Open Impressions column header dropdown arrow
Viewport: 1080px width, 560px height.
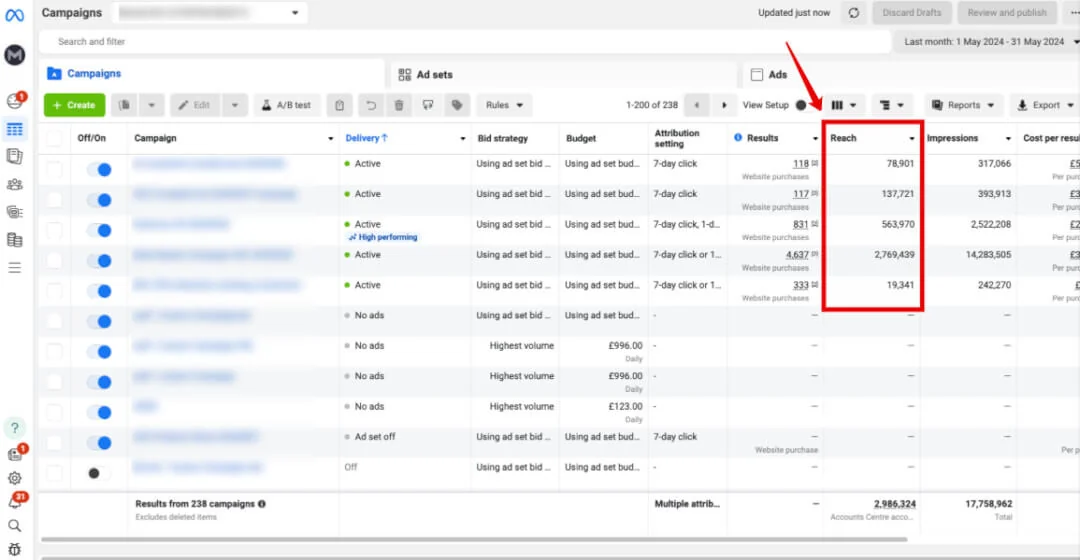[1008, 138]
